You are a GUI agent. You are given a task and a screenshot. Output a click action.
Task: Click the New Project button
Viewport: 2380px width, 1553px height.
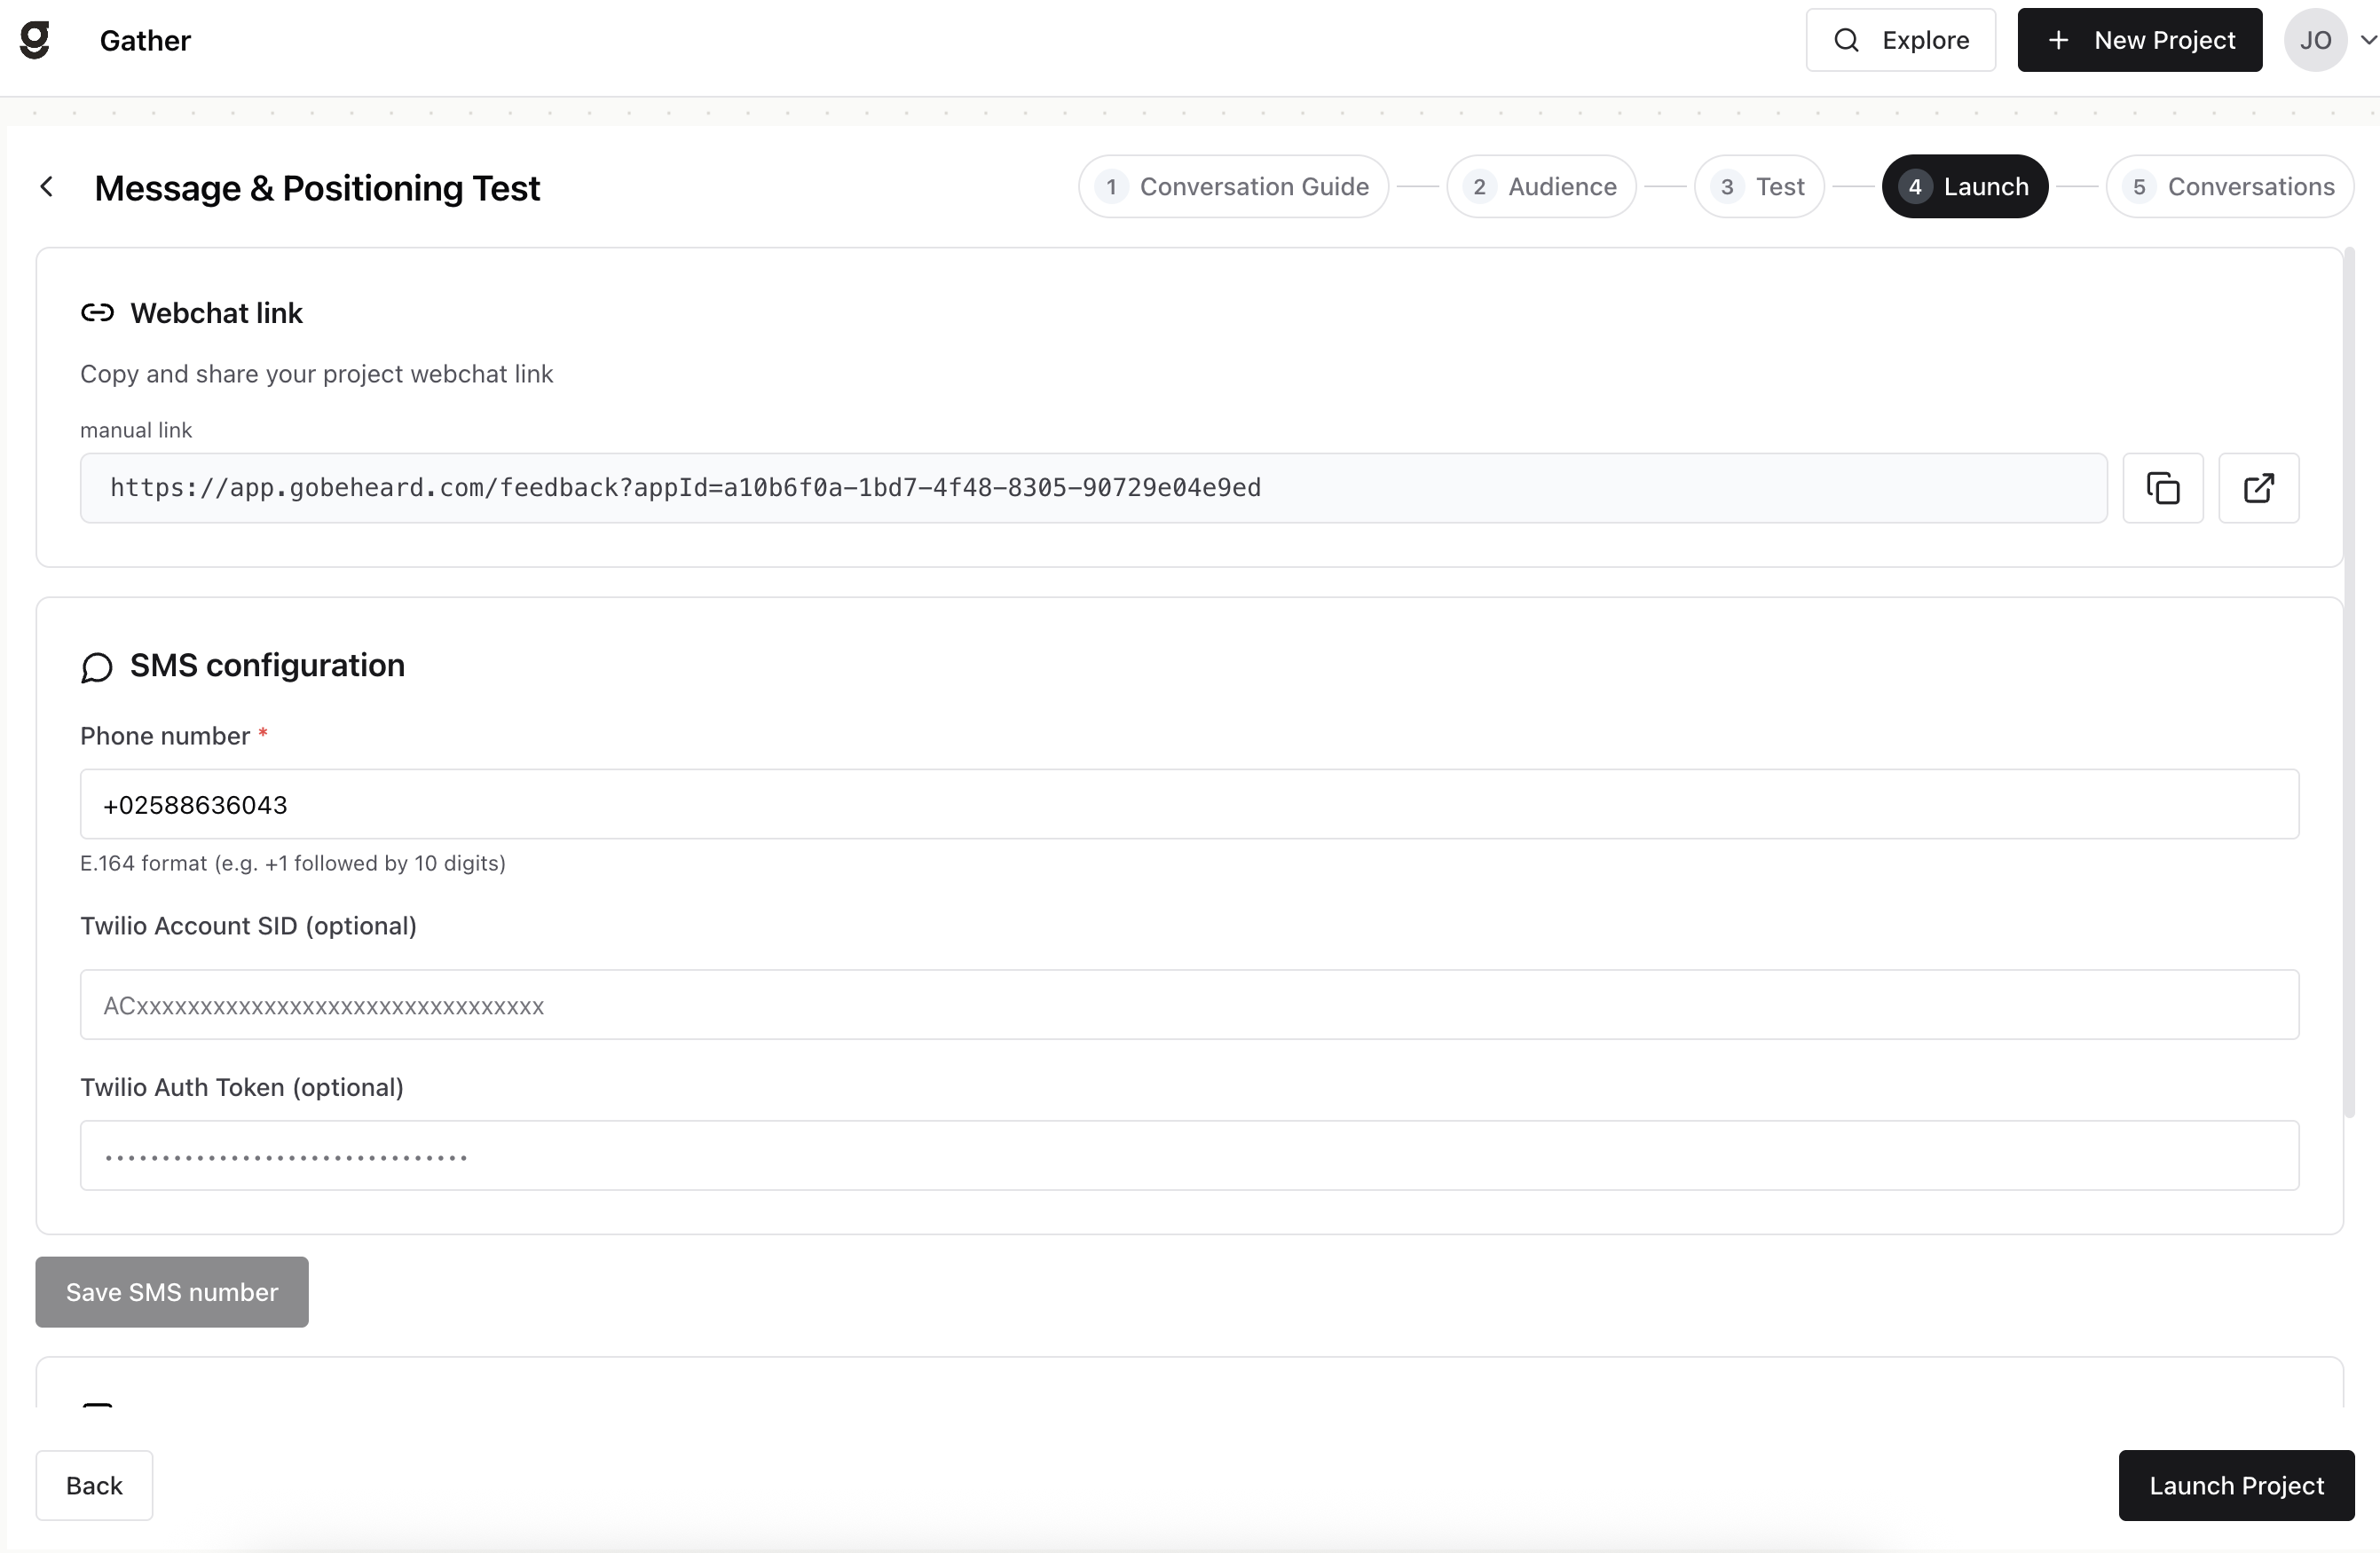2139,40
